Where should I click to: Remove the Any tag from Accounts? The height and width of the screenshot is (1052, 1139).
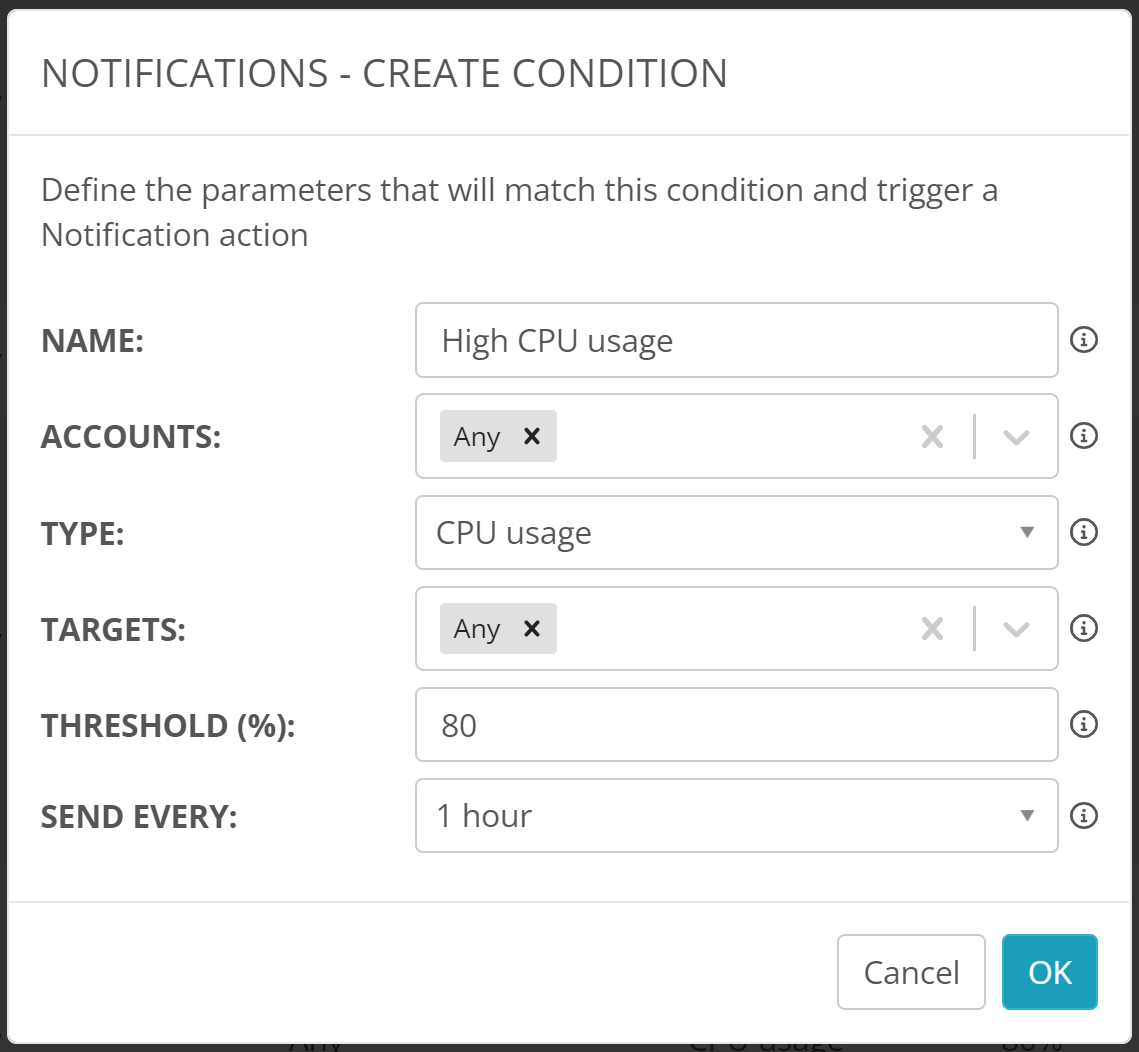(x=532, y=436)
